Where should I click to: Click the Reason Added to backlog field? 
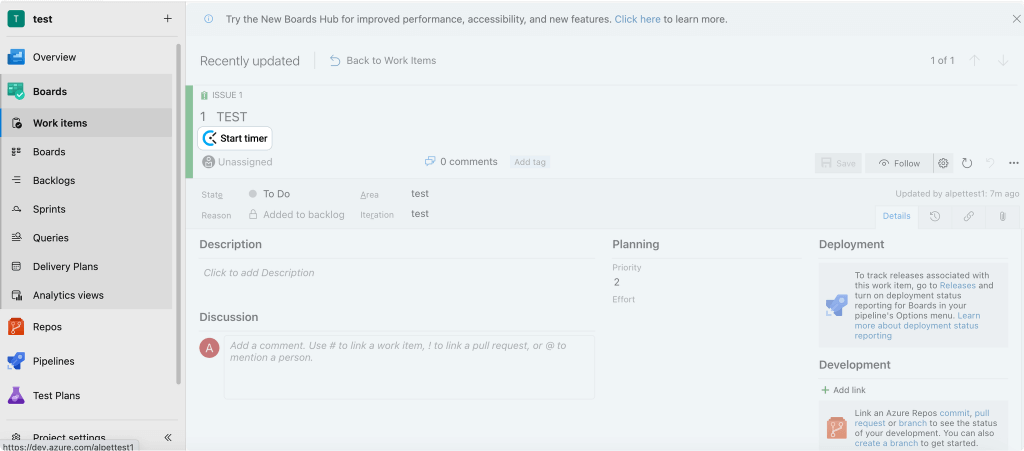[x=296, y=214]
